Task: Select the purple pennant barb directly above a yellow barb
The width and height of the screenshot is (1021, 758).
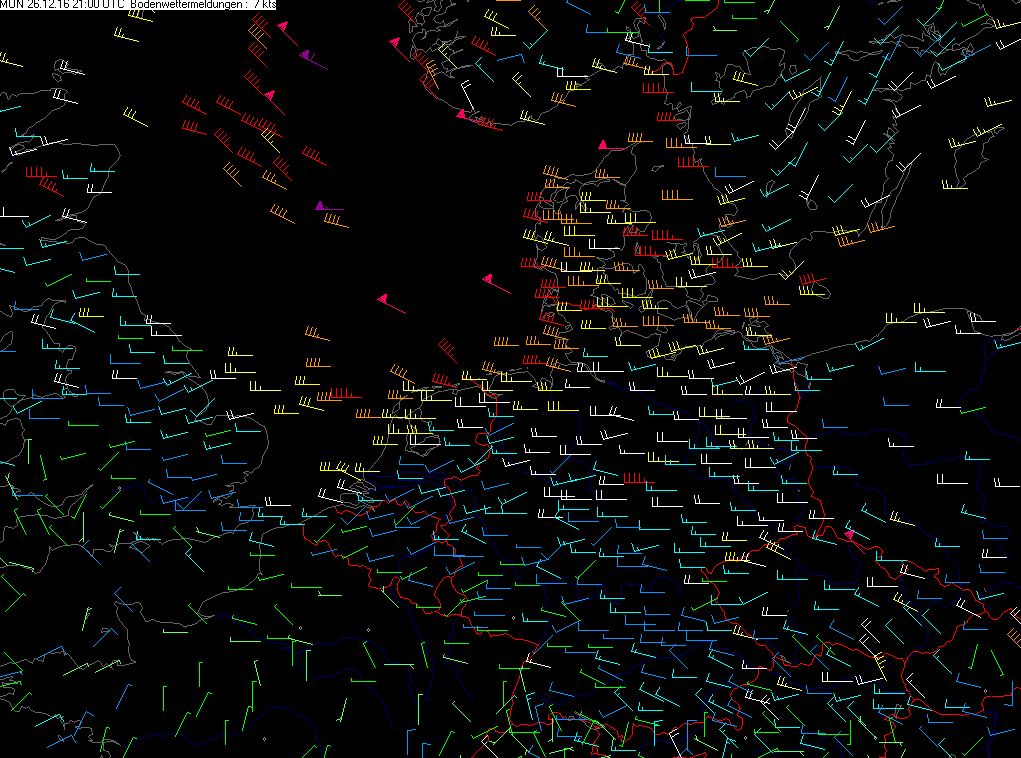Action: 329,207
